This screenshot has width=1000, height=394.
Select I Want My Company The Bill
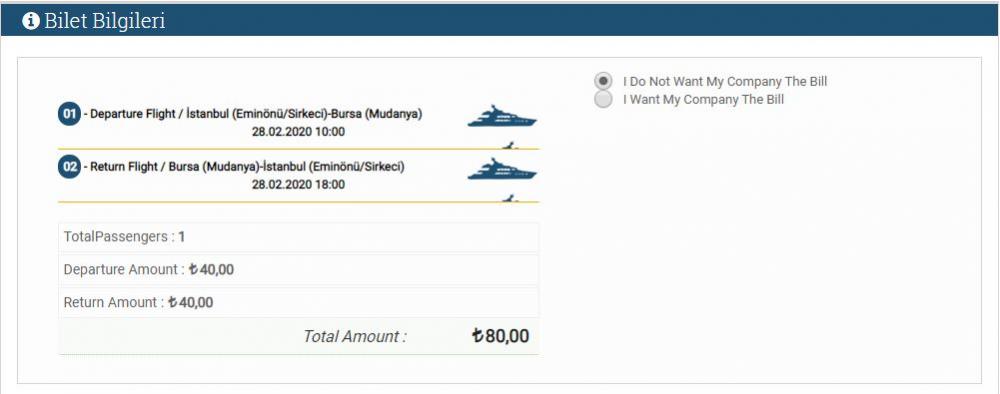[603, 99]
